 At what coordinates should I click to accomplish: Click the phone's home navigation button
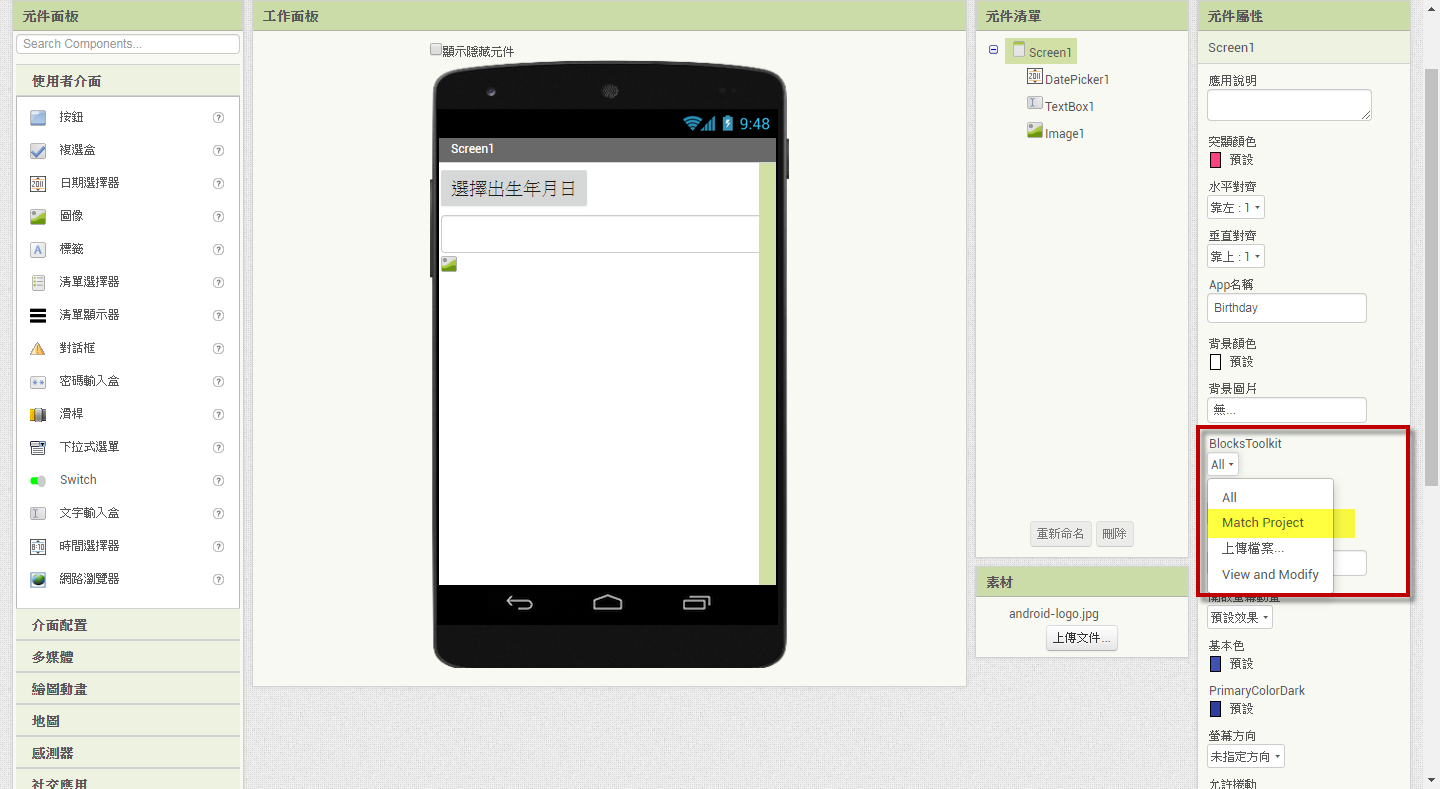607,603
